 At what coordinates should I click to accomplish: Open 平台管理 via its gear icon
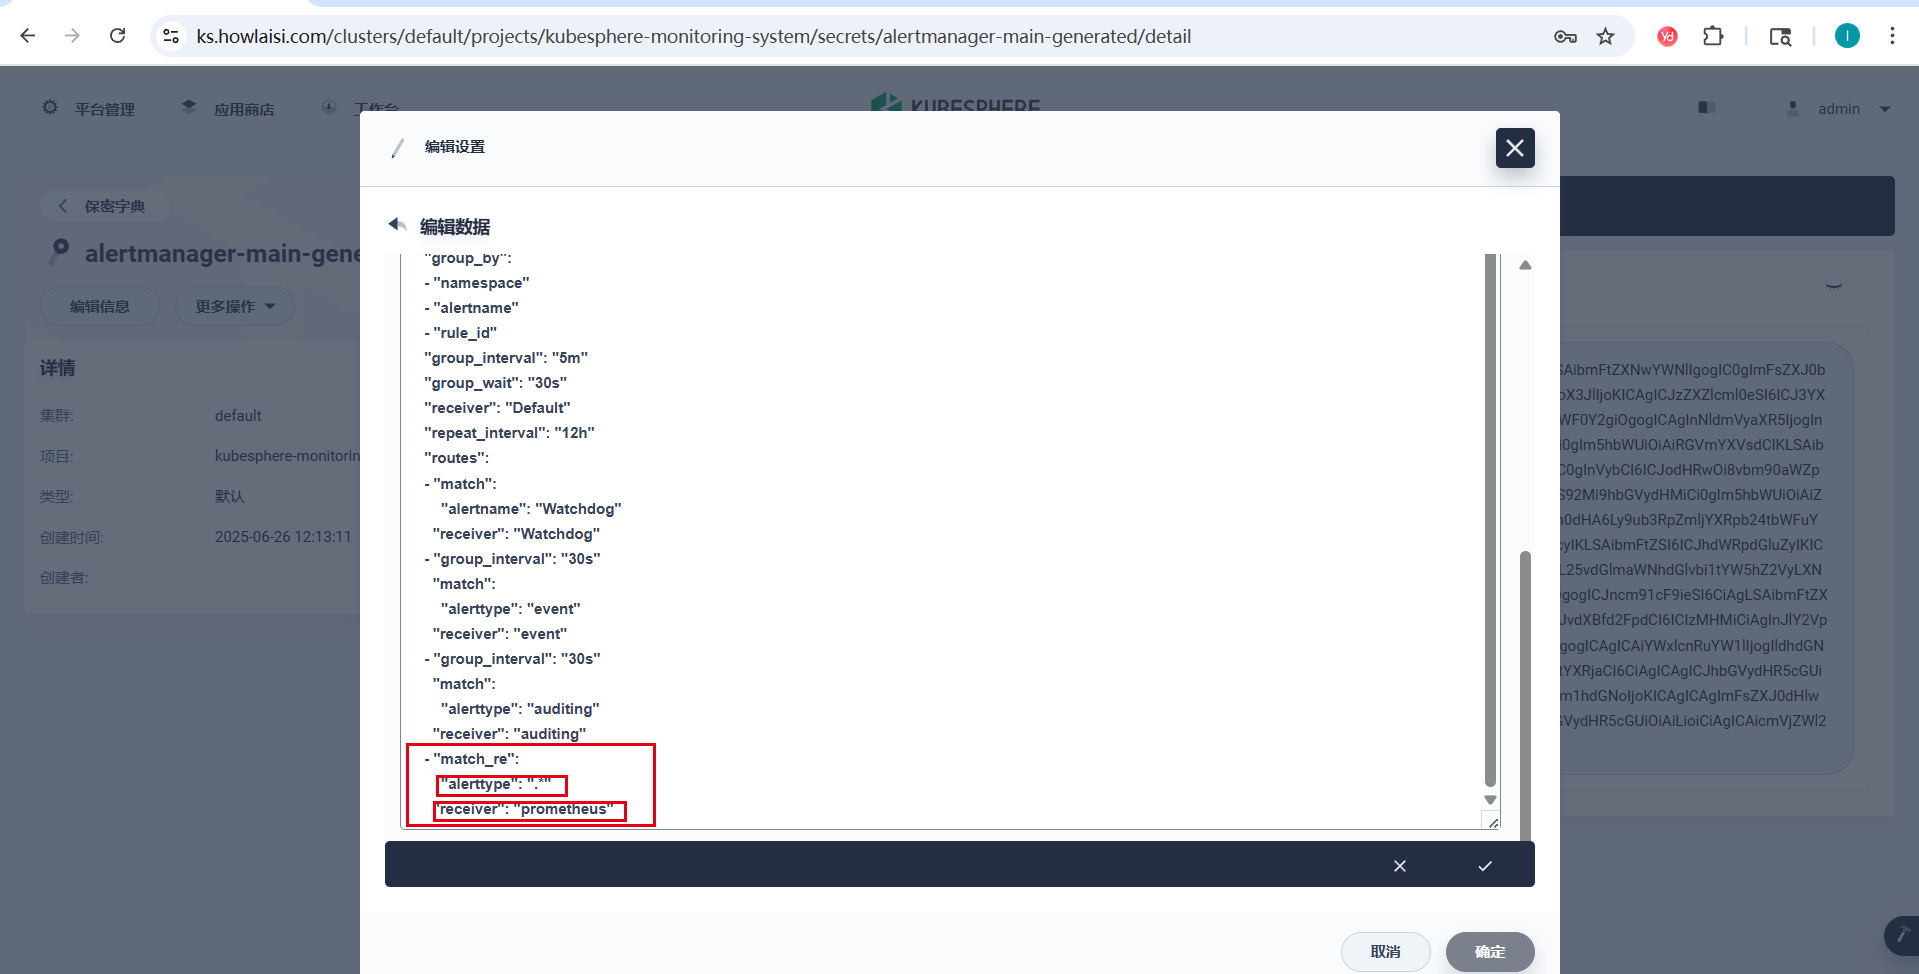tap(49, 108)
